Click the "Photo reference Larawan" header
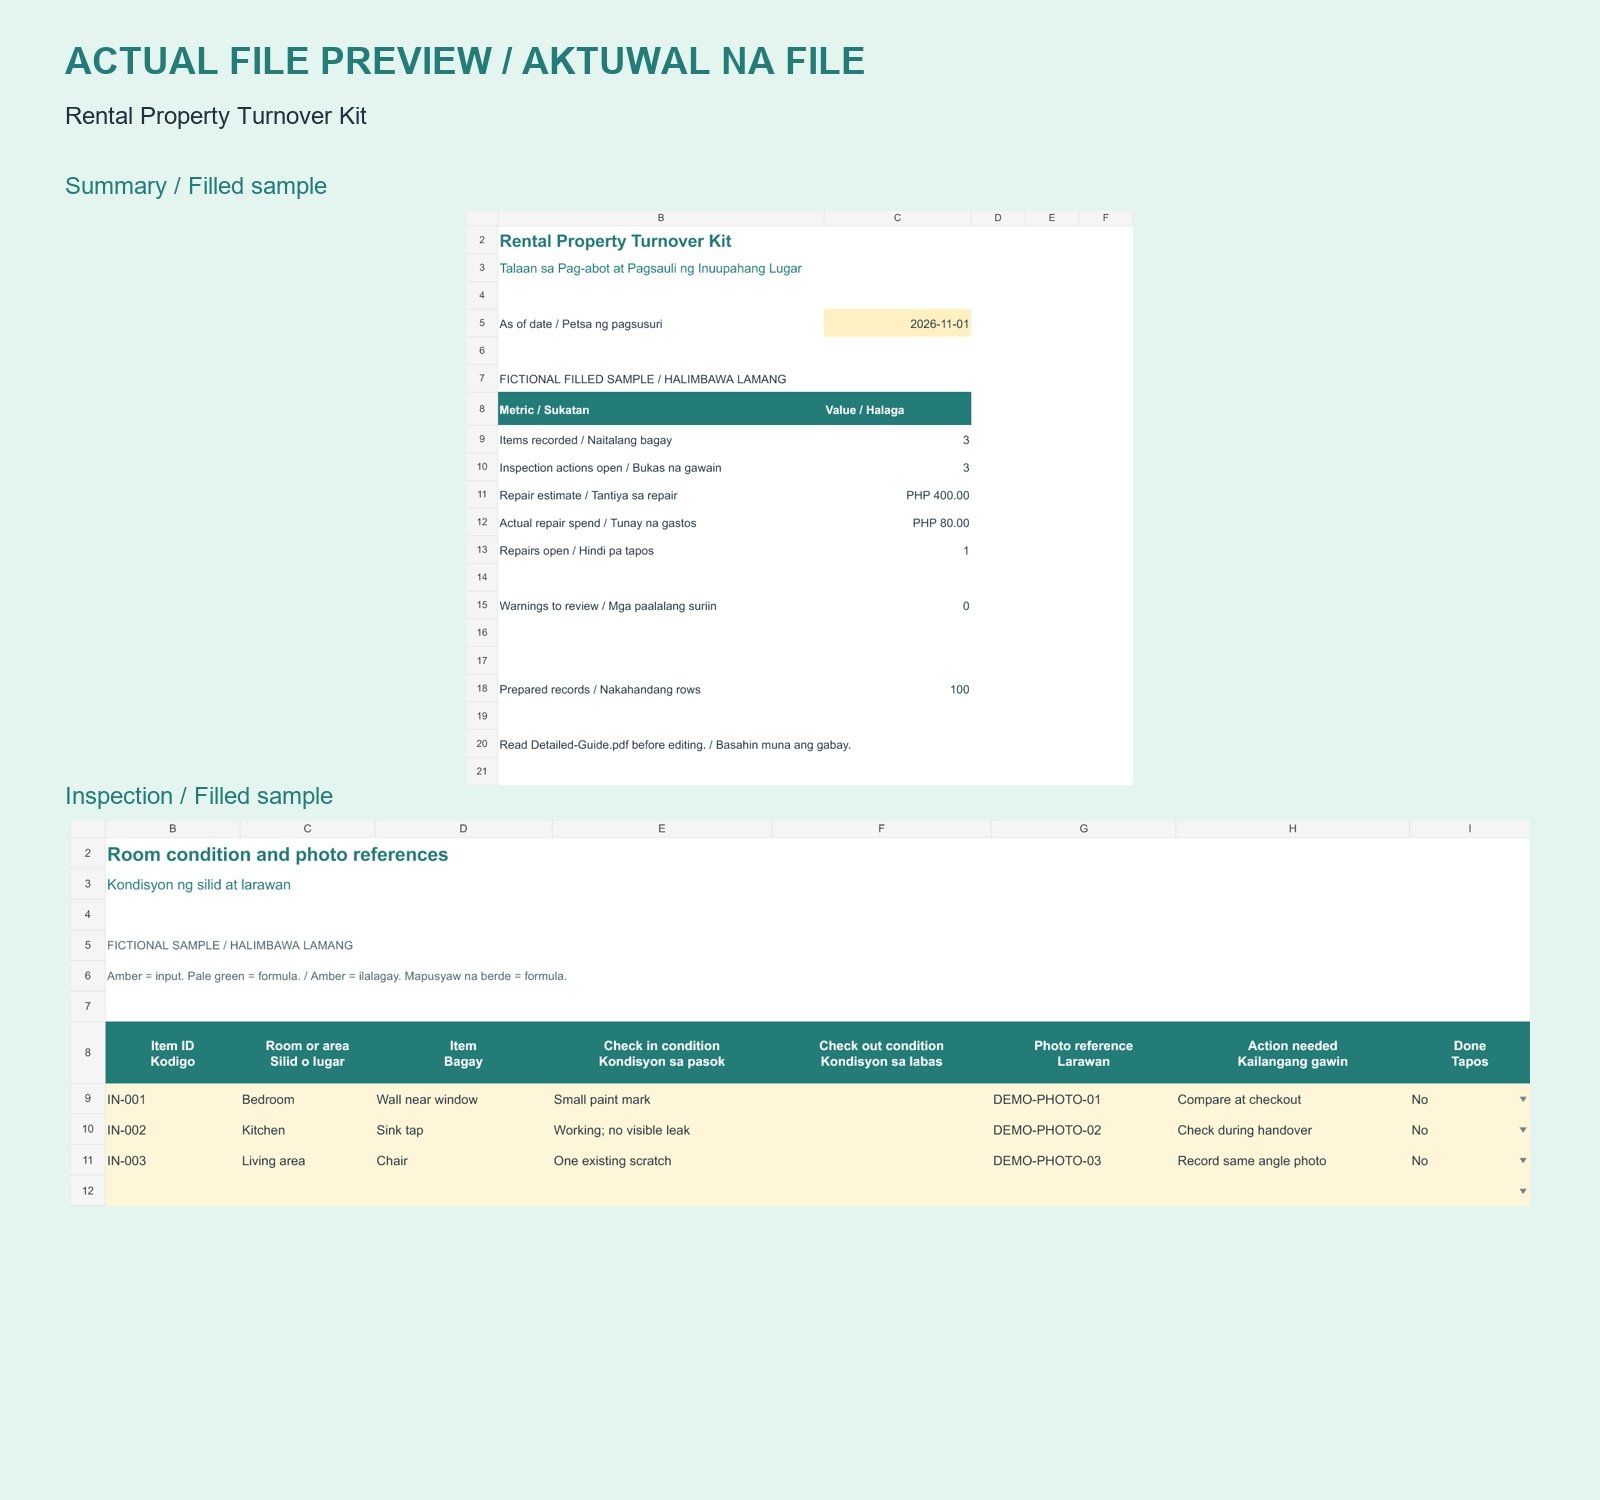 click(x=1083, y=1053)
